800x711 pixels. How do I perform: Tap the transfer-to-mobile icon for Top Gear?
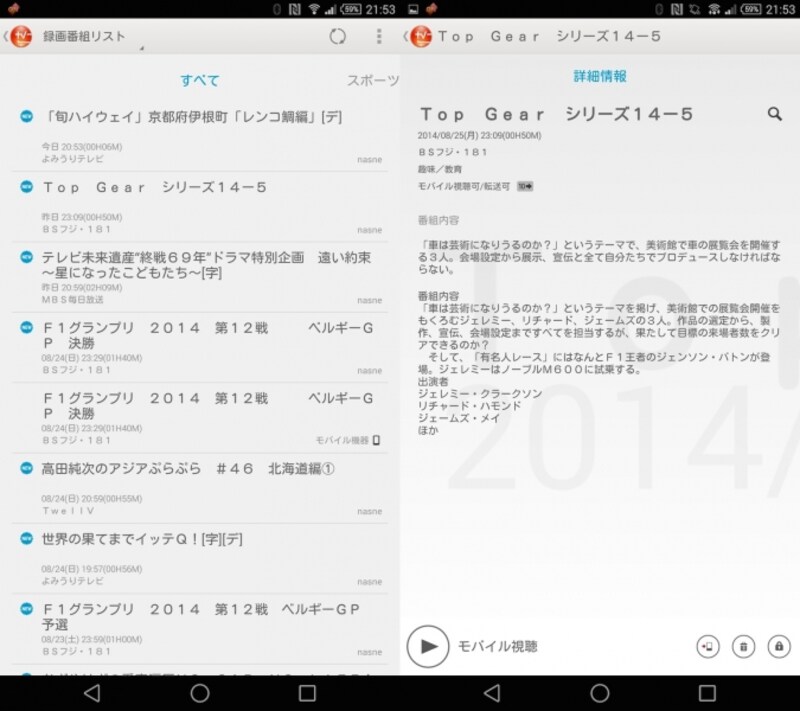707,646
